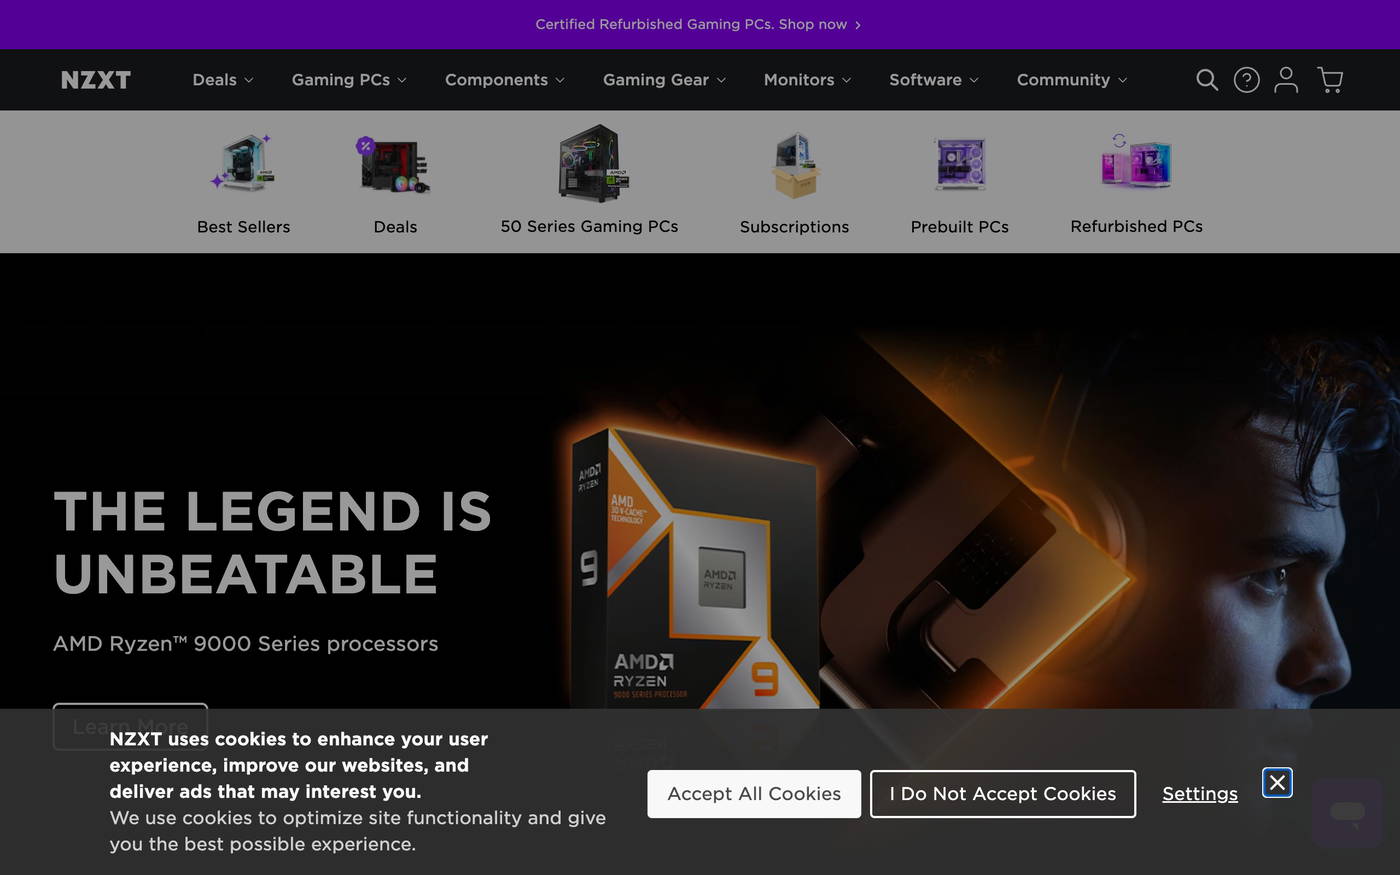1400x875 pixels.
Task: Open the Software dropdown menu
Action: click(x=932, y=79)
